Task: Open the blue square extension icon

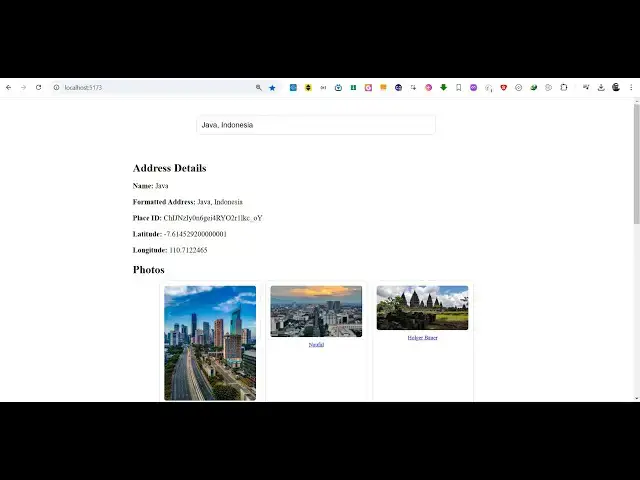Action: point(293,87)
